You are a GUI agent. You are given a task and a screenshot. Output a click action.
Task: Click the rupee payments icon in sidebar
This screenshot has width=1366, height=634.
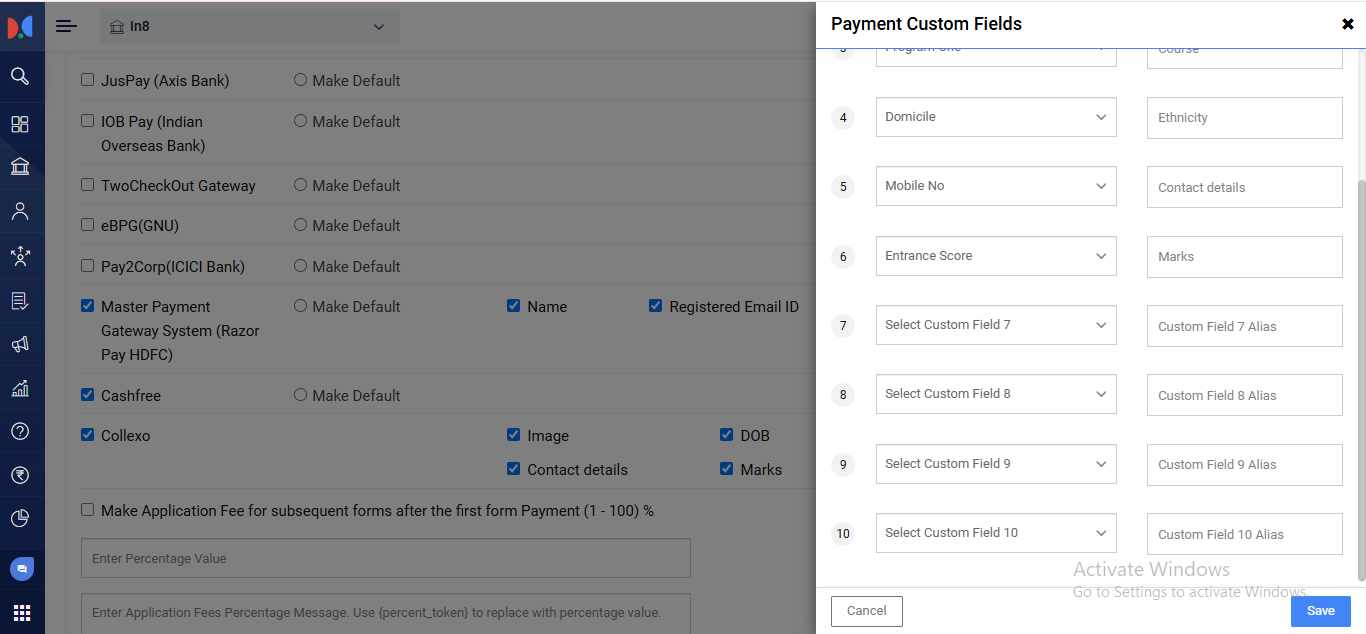pyautogui.click(x=20, y=474)
